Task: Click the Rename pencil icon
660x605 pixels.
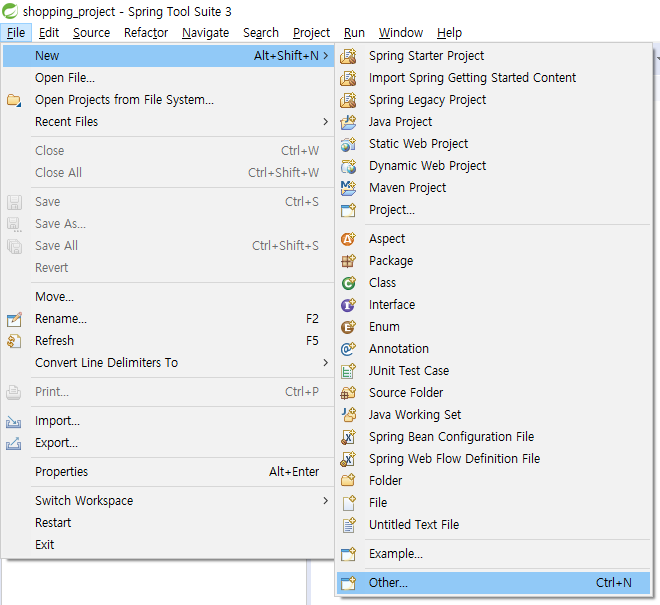Action: (x=14, y=319)
